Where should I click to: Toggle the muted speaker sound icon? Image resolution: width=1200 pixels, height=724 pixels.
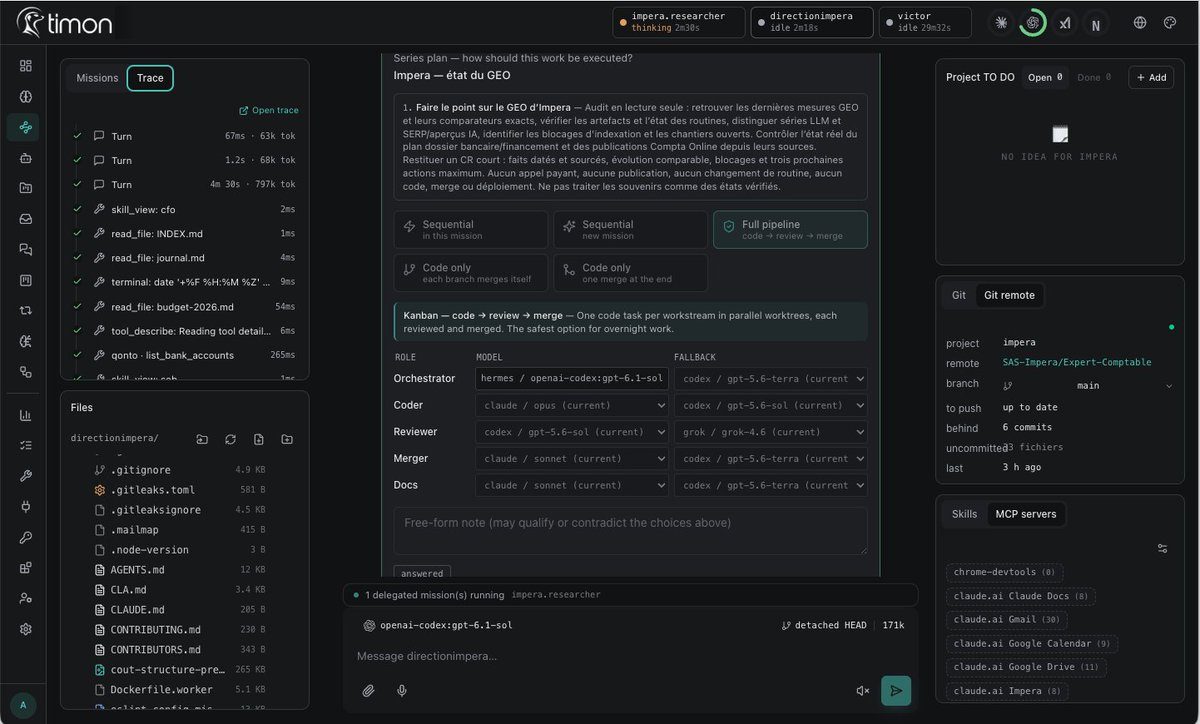click(863, 690)
